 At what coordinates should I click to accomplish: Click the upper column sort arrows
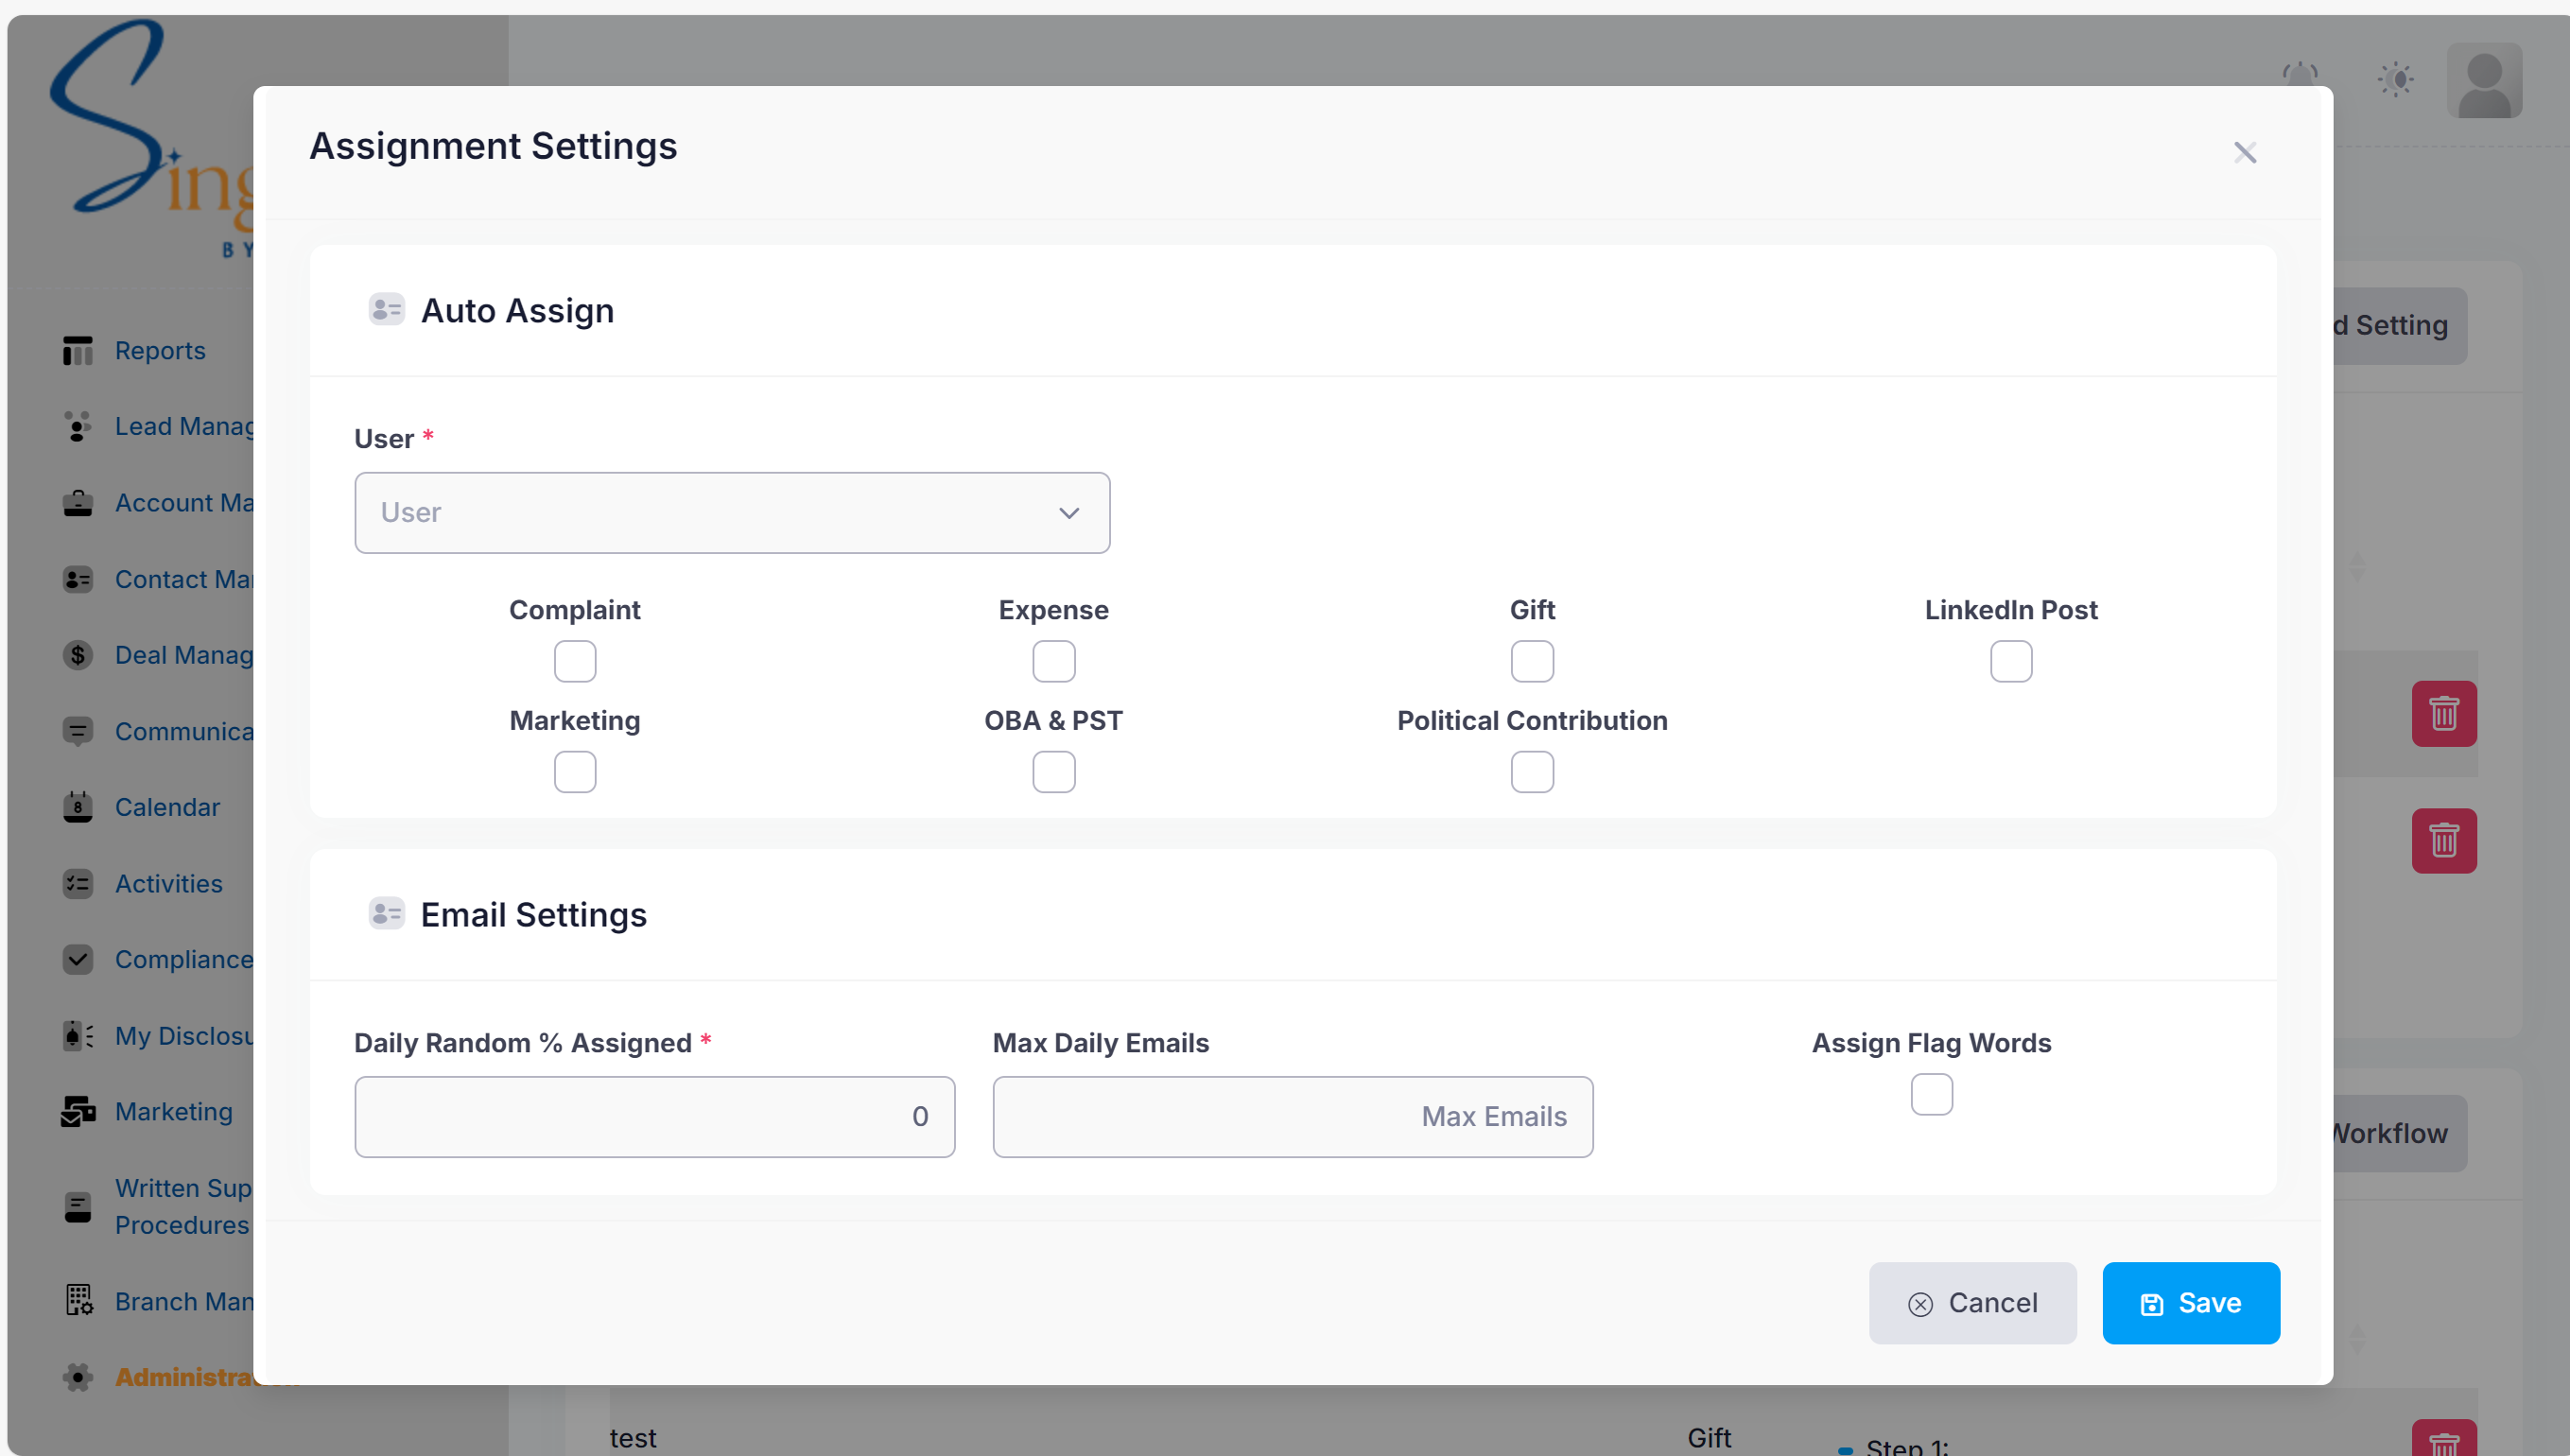[2357, 567]
